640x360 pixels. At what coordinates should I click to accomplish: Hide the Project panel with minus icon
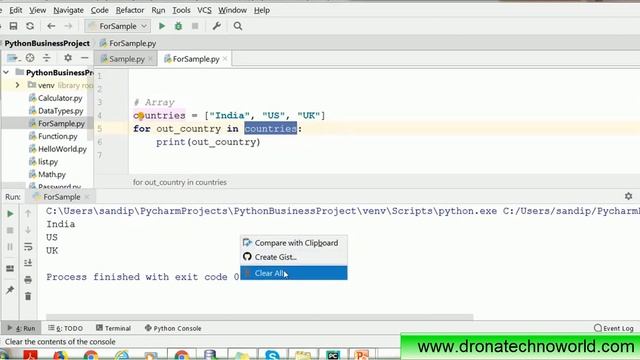[x=84, y=58]
